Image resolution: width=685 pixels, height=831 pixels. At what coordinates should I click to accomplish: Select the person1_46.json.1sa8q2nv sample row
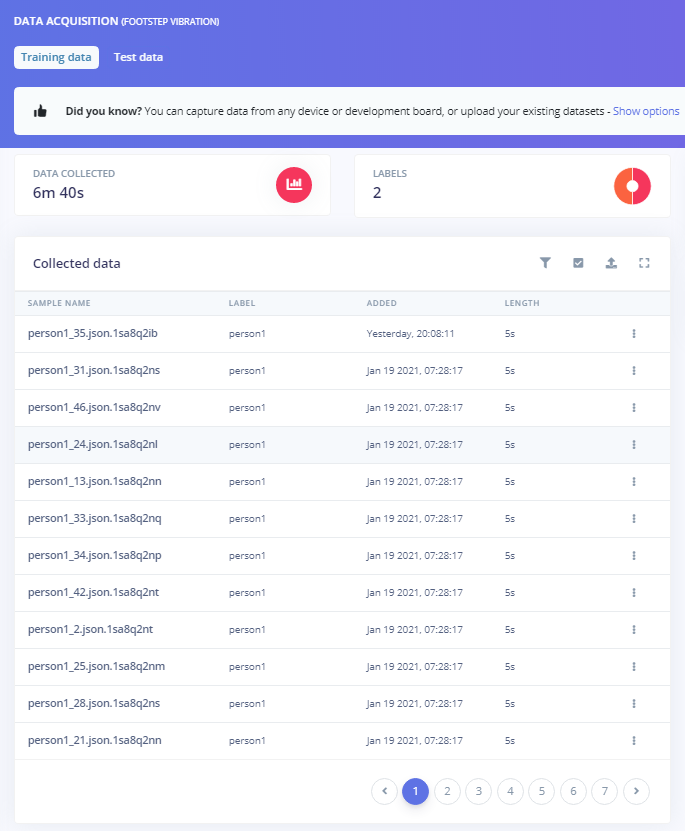[x=92, y=408]
